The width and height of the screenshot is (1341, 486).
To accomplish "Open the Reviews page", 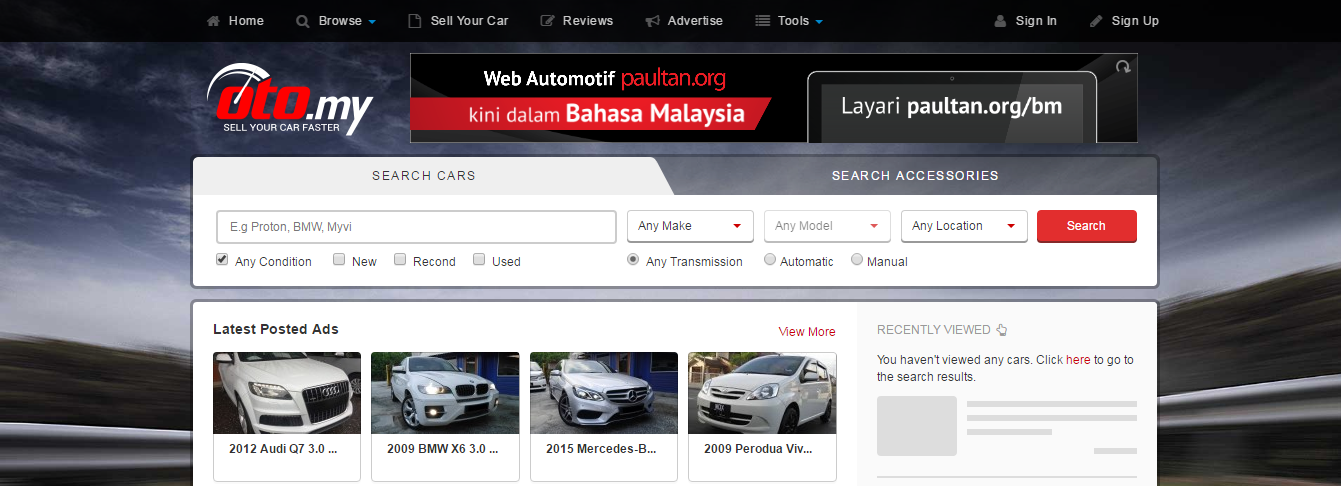I will point(588,21).
